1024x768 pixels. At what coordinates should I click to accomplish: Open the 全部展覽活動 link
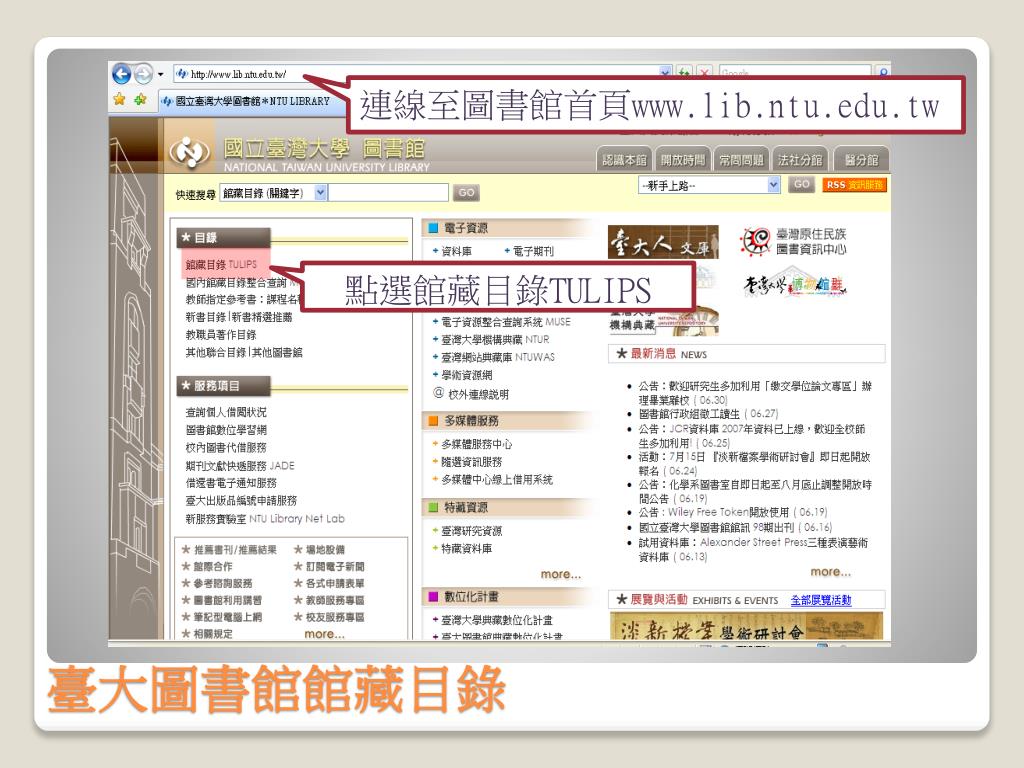821,600
